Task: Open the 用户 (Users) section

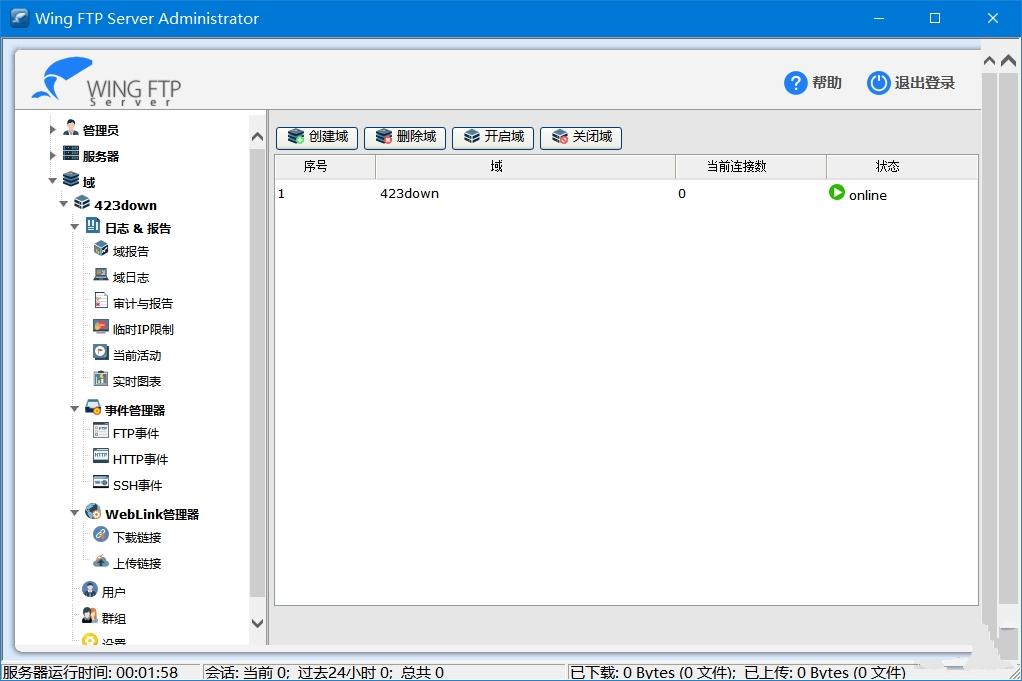Action: tap(115, 591)
